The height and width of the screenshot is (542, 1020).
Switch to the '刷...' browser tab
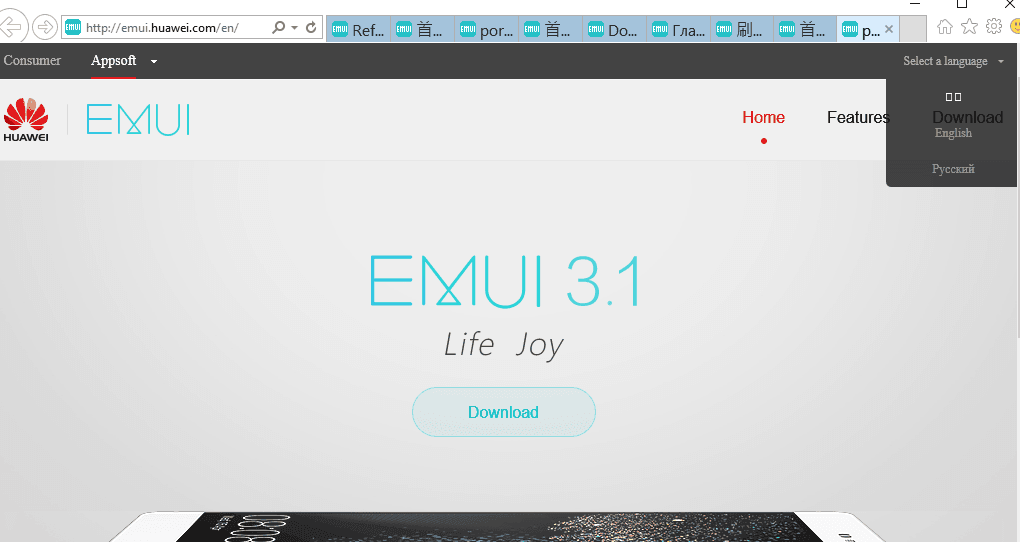pyautogui.click(x=742, y=29)
